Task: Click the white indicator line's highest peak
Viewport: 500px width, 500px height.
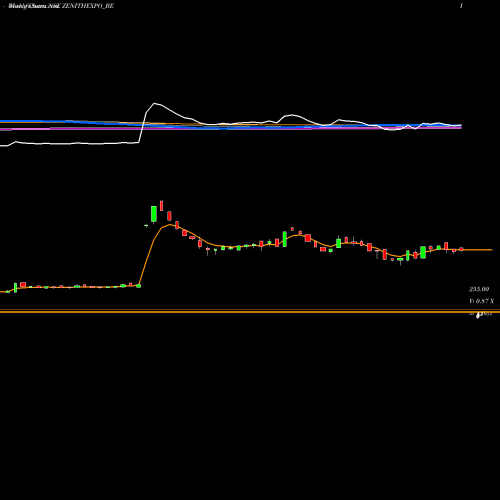Action: click(x=154, y=104)
